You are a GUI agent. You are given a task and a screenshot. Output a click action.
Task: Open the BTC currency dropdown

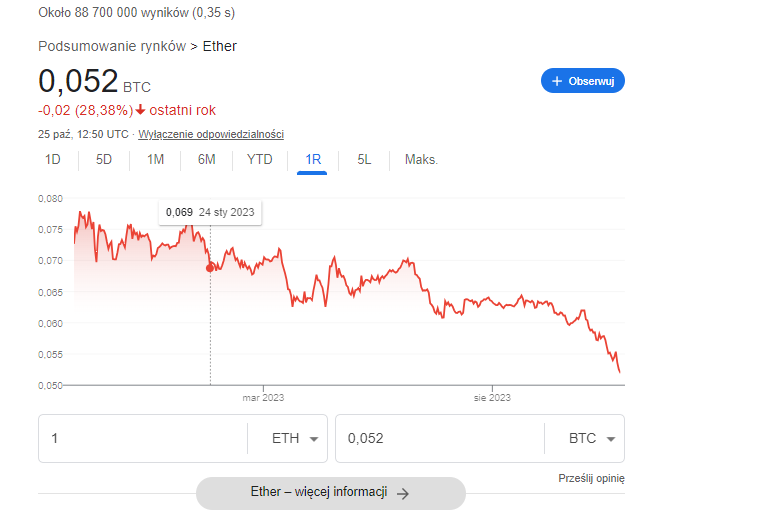[592, 439]
